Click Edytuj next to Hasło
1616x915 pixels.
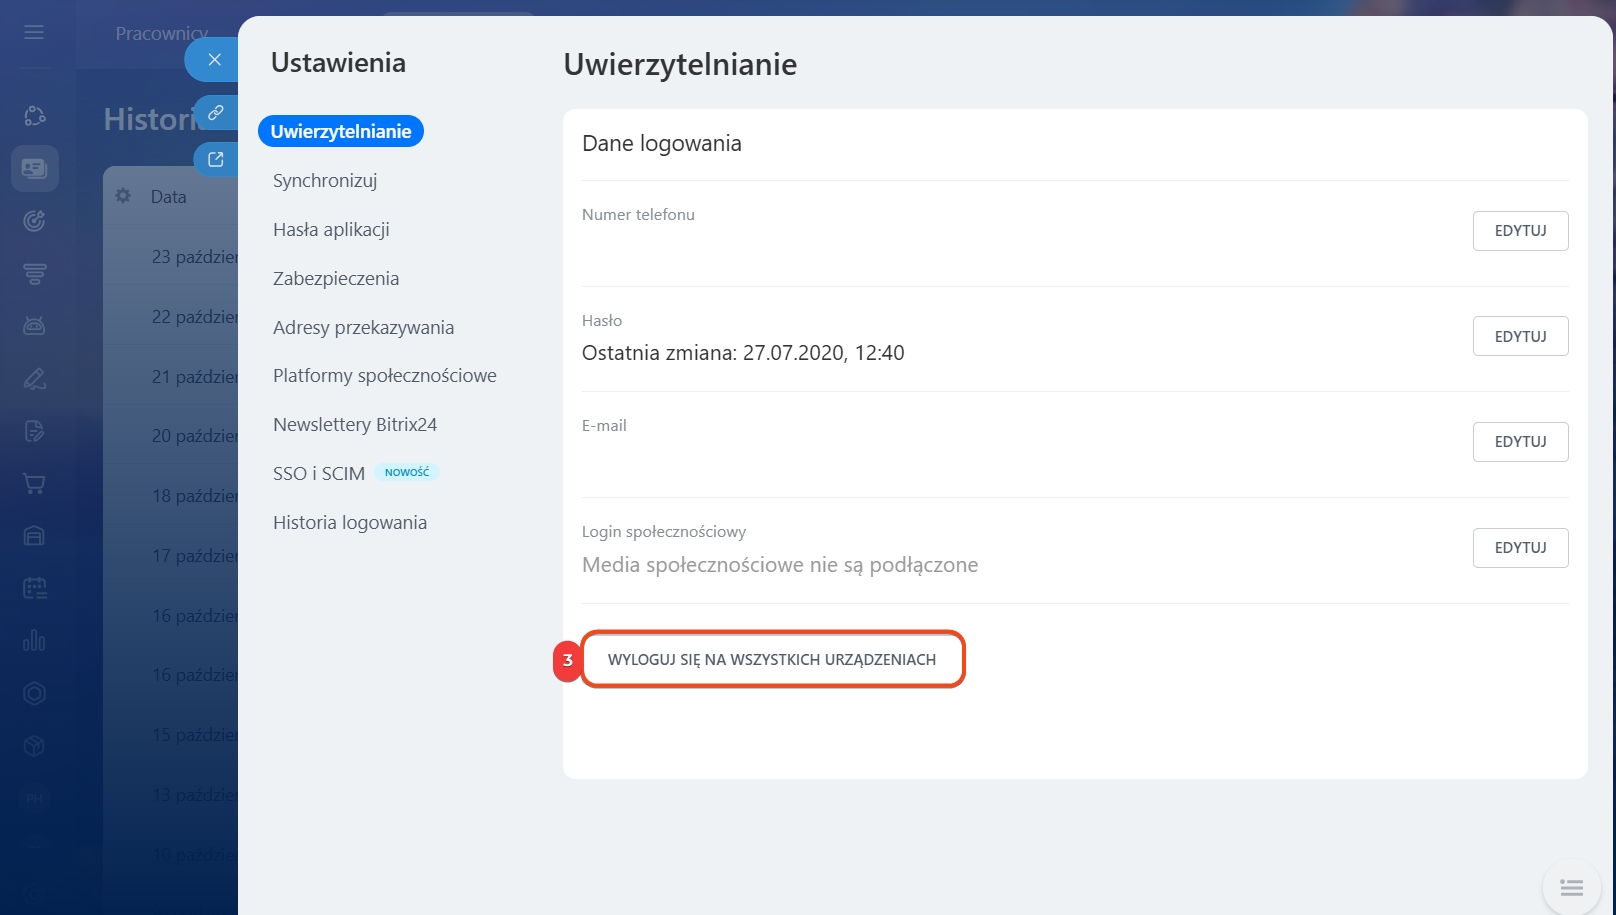pyautogui.click(x=1519, y=337)
